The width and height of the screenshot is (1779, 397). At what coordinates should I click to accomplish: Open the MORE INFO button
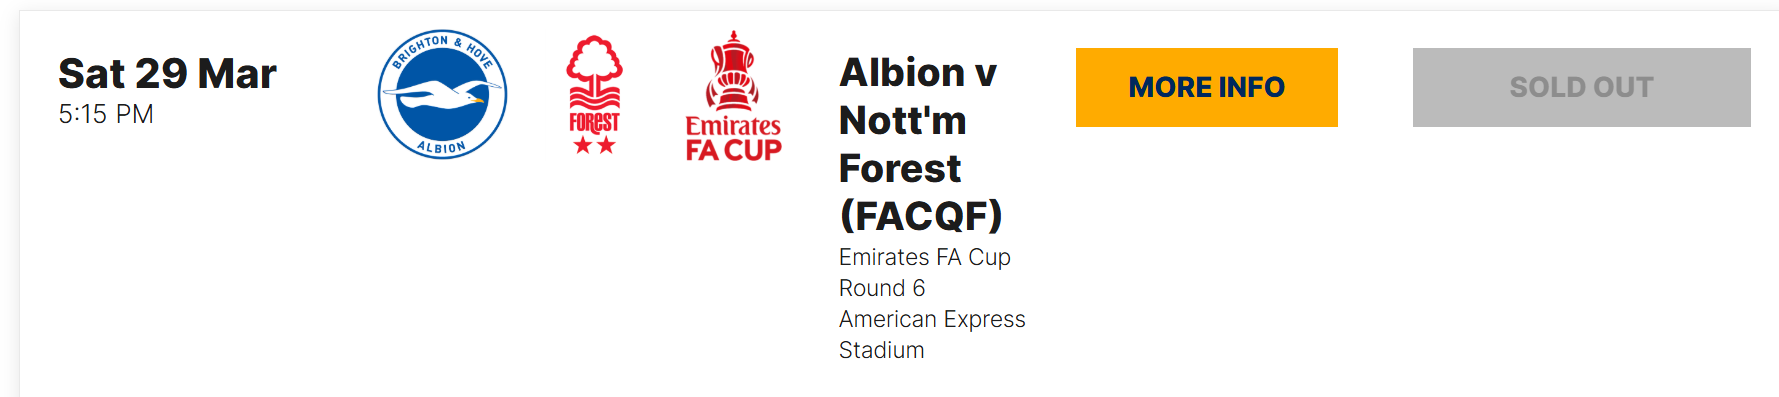pos(1207,87)
